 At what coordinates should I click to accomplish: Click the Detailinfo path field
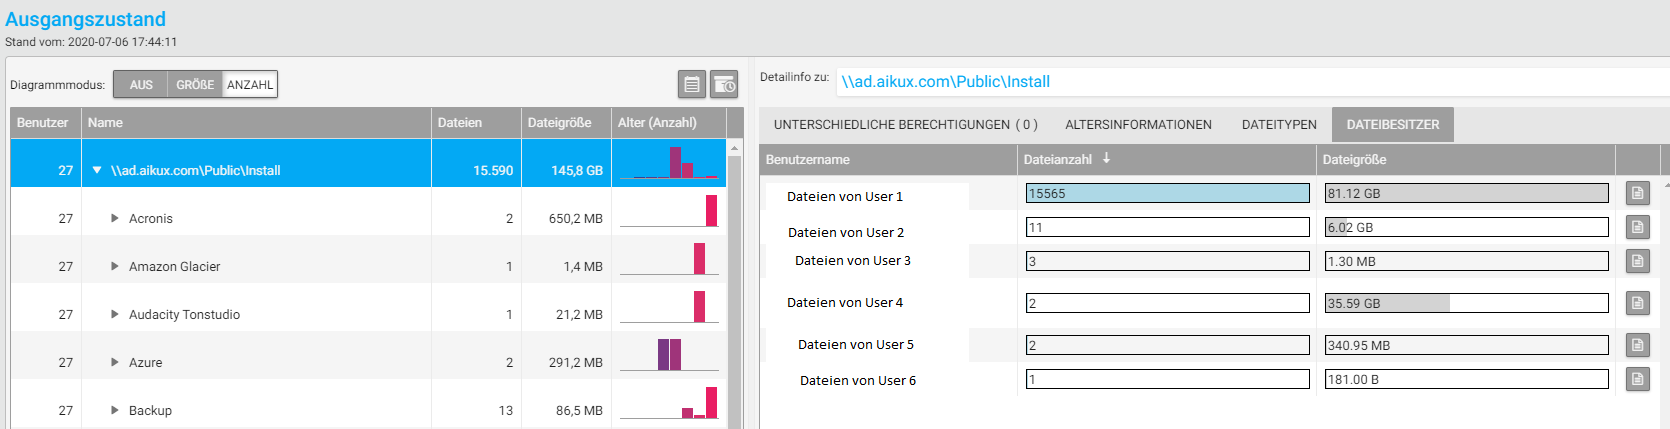point(1252,82)
